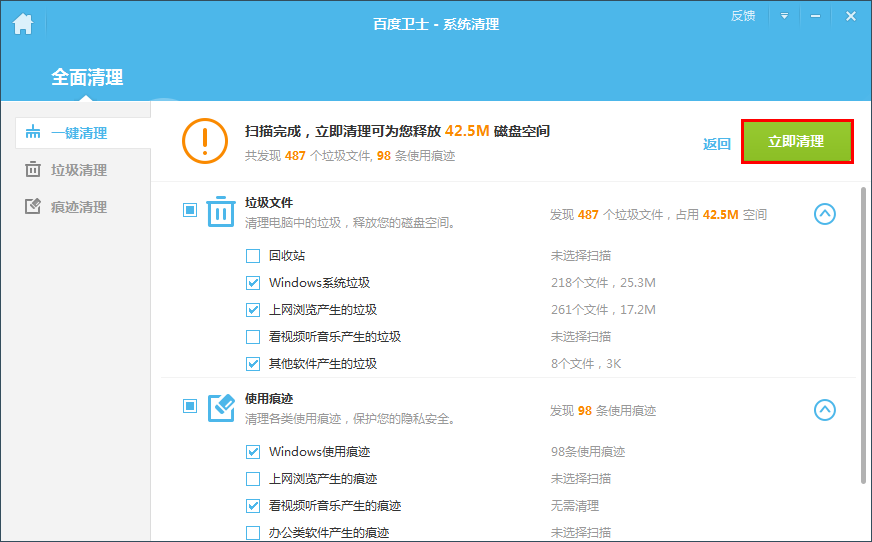
Task: Click the 8个文件，3K result text
Action: click(x=586, y=364)
